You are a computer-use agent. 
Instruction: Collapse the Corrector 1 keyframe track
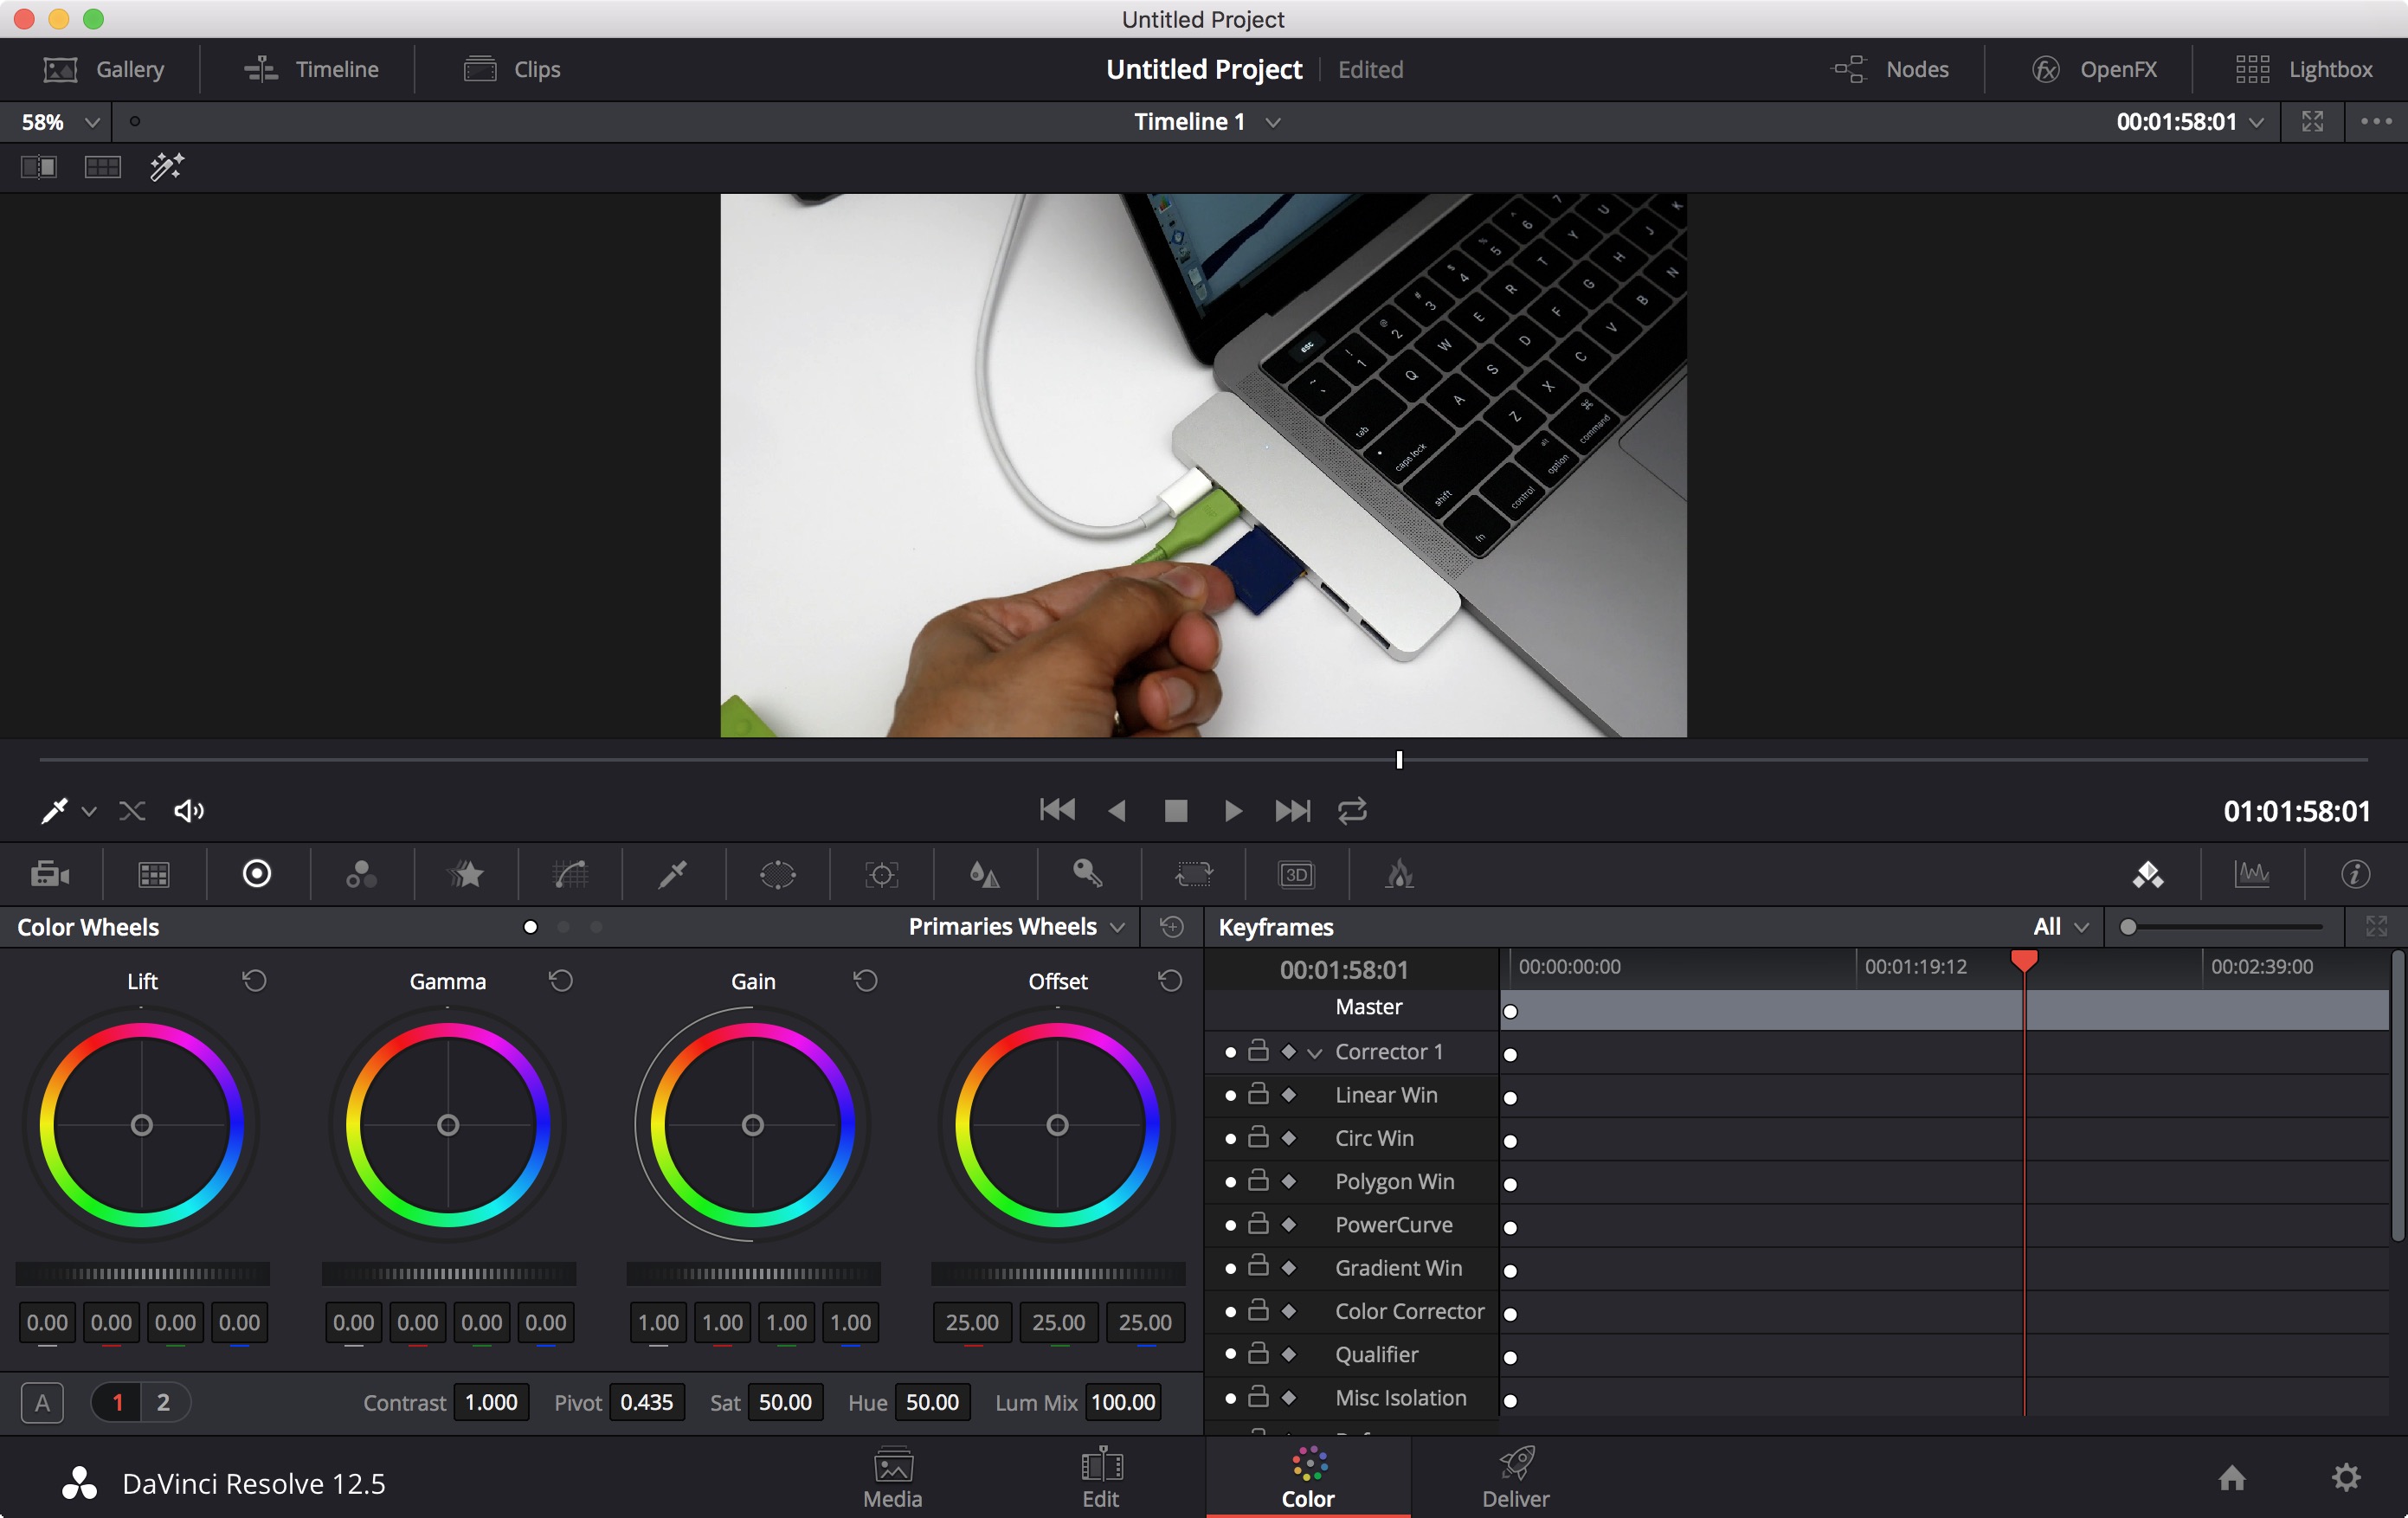click(x=1315, y=1053)
